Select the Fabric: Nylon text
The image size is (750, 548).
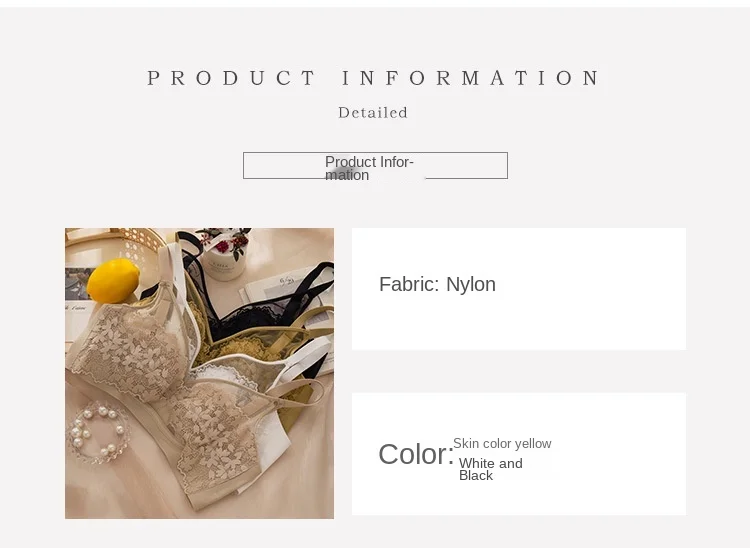click(x=437, y=285)
